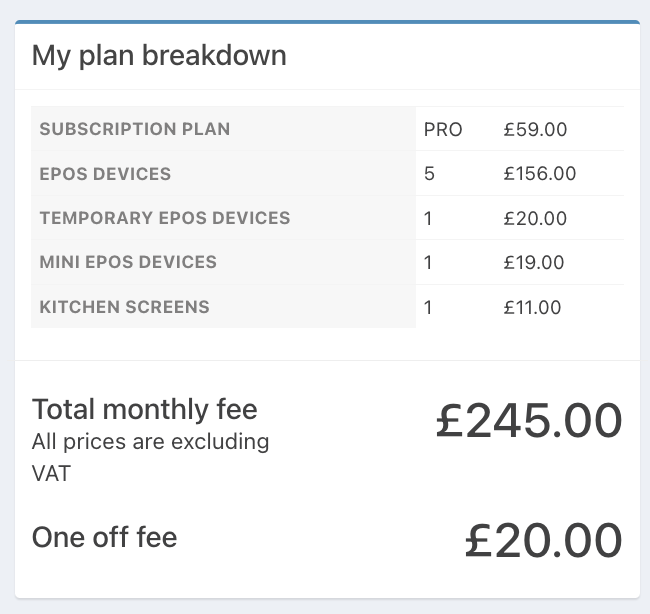The image size is (650, 614).
Task: Click the kitchen screens quantity
Action: (428, 308)
